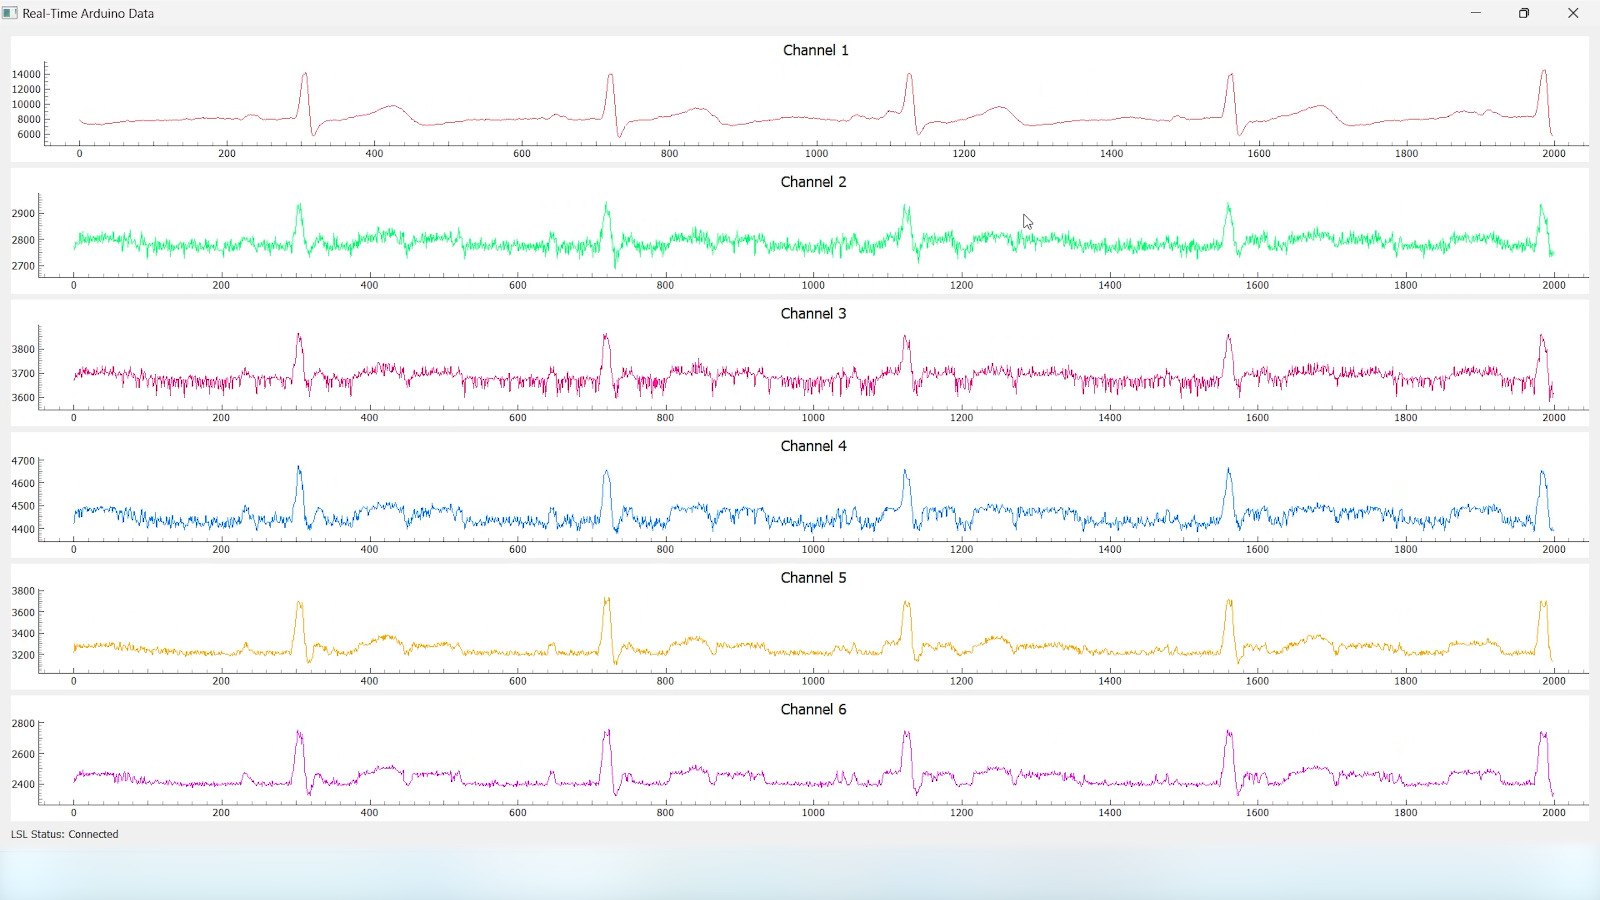The width and height of the screenshot is (1600, 900).
Task: Click the Channel 2 plot title
Action: [x=813, y=182]
